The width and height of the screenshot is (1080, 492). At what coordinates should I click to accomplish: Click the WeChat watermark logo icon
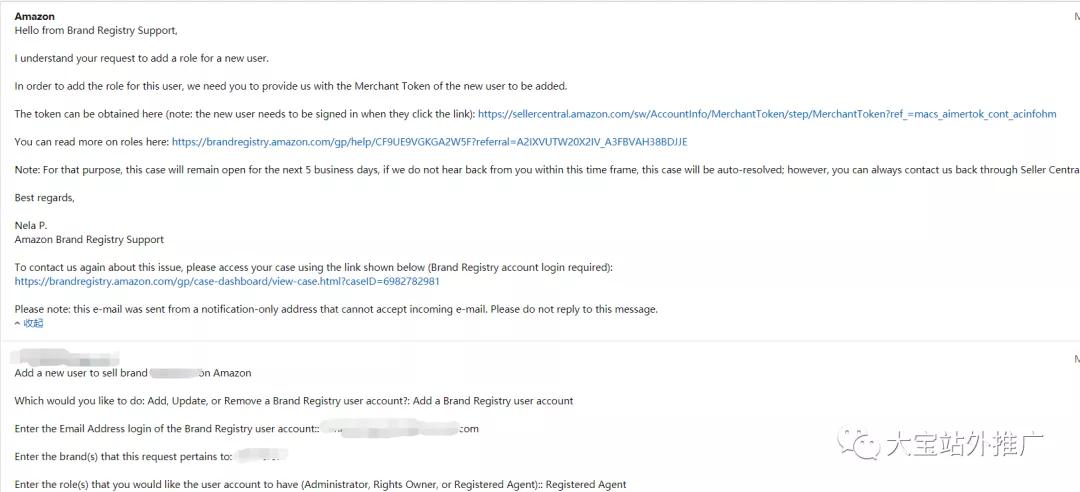(858, 444)
